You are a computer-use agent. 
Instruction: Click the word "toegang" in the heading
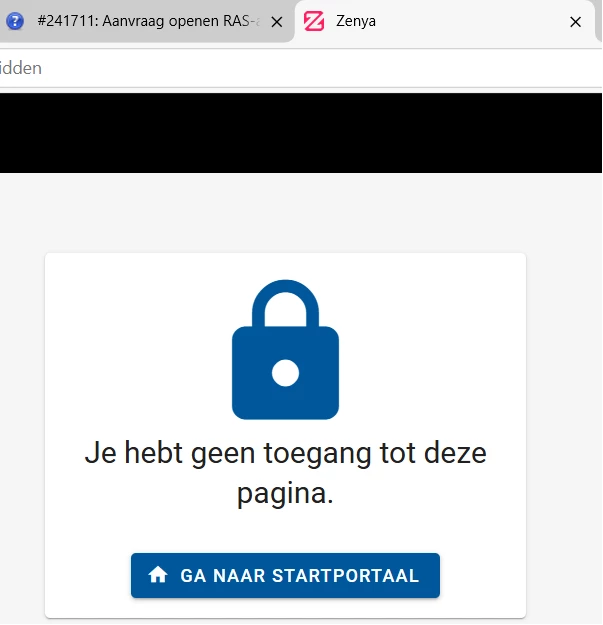tap(317, 453)
